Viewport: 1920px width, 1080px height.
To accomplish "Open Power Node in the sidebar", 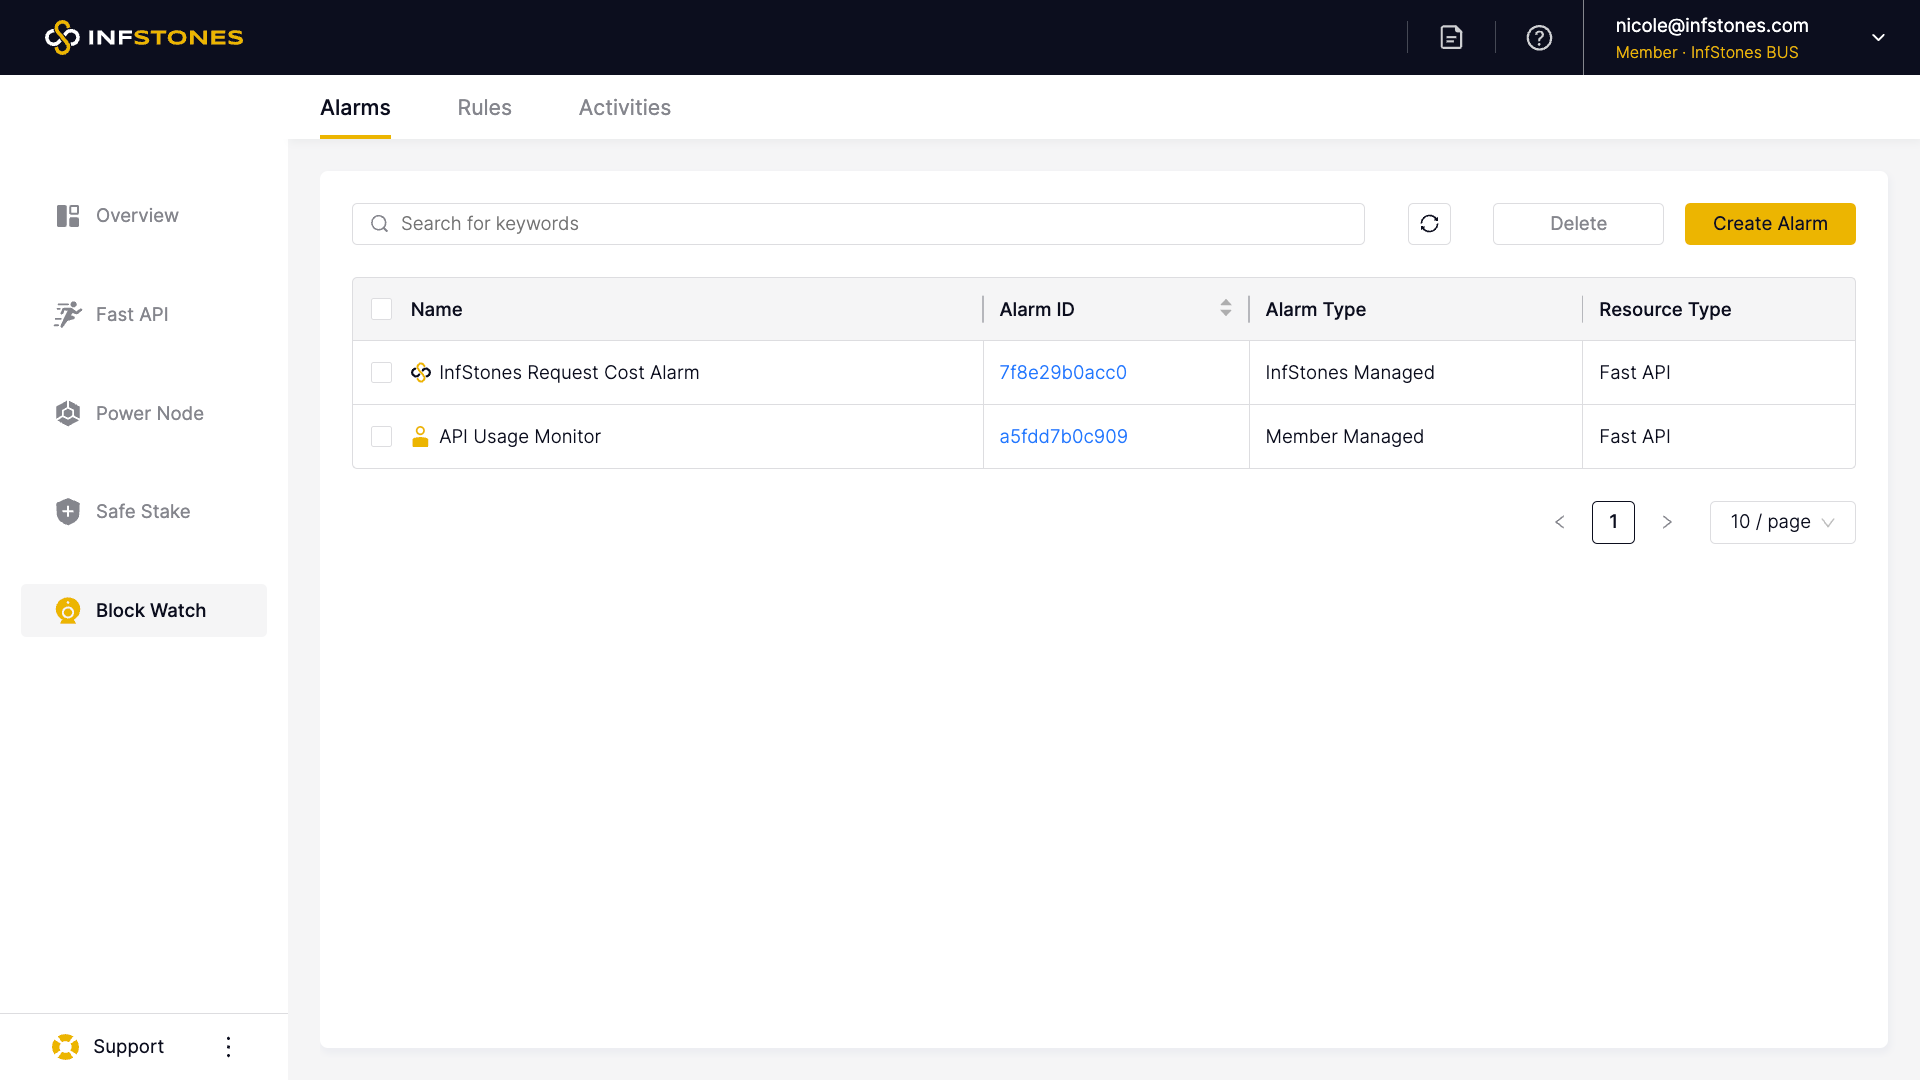I will point(149,413).
